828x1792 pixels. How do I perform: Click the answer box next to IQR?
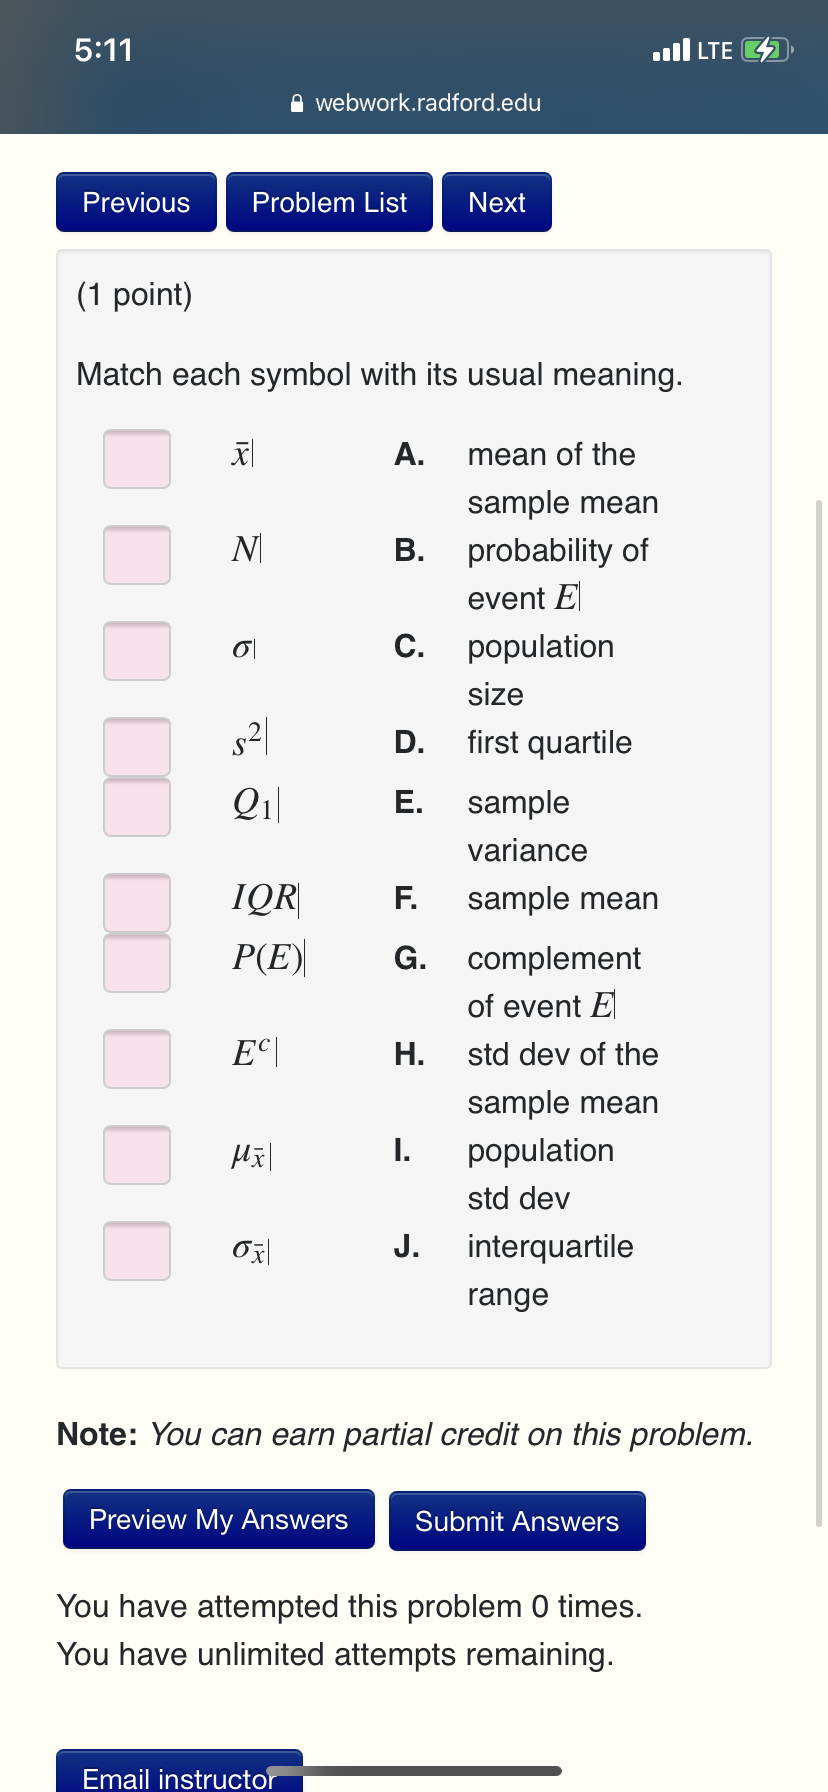click(136, 901)
